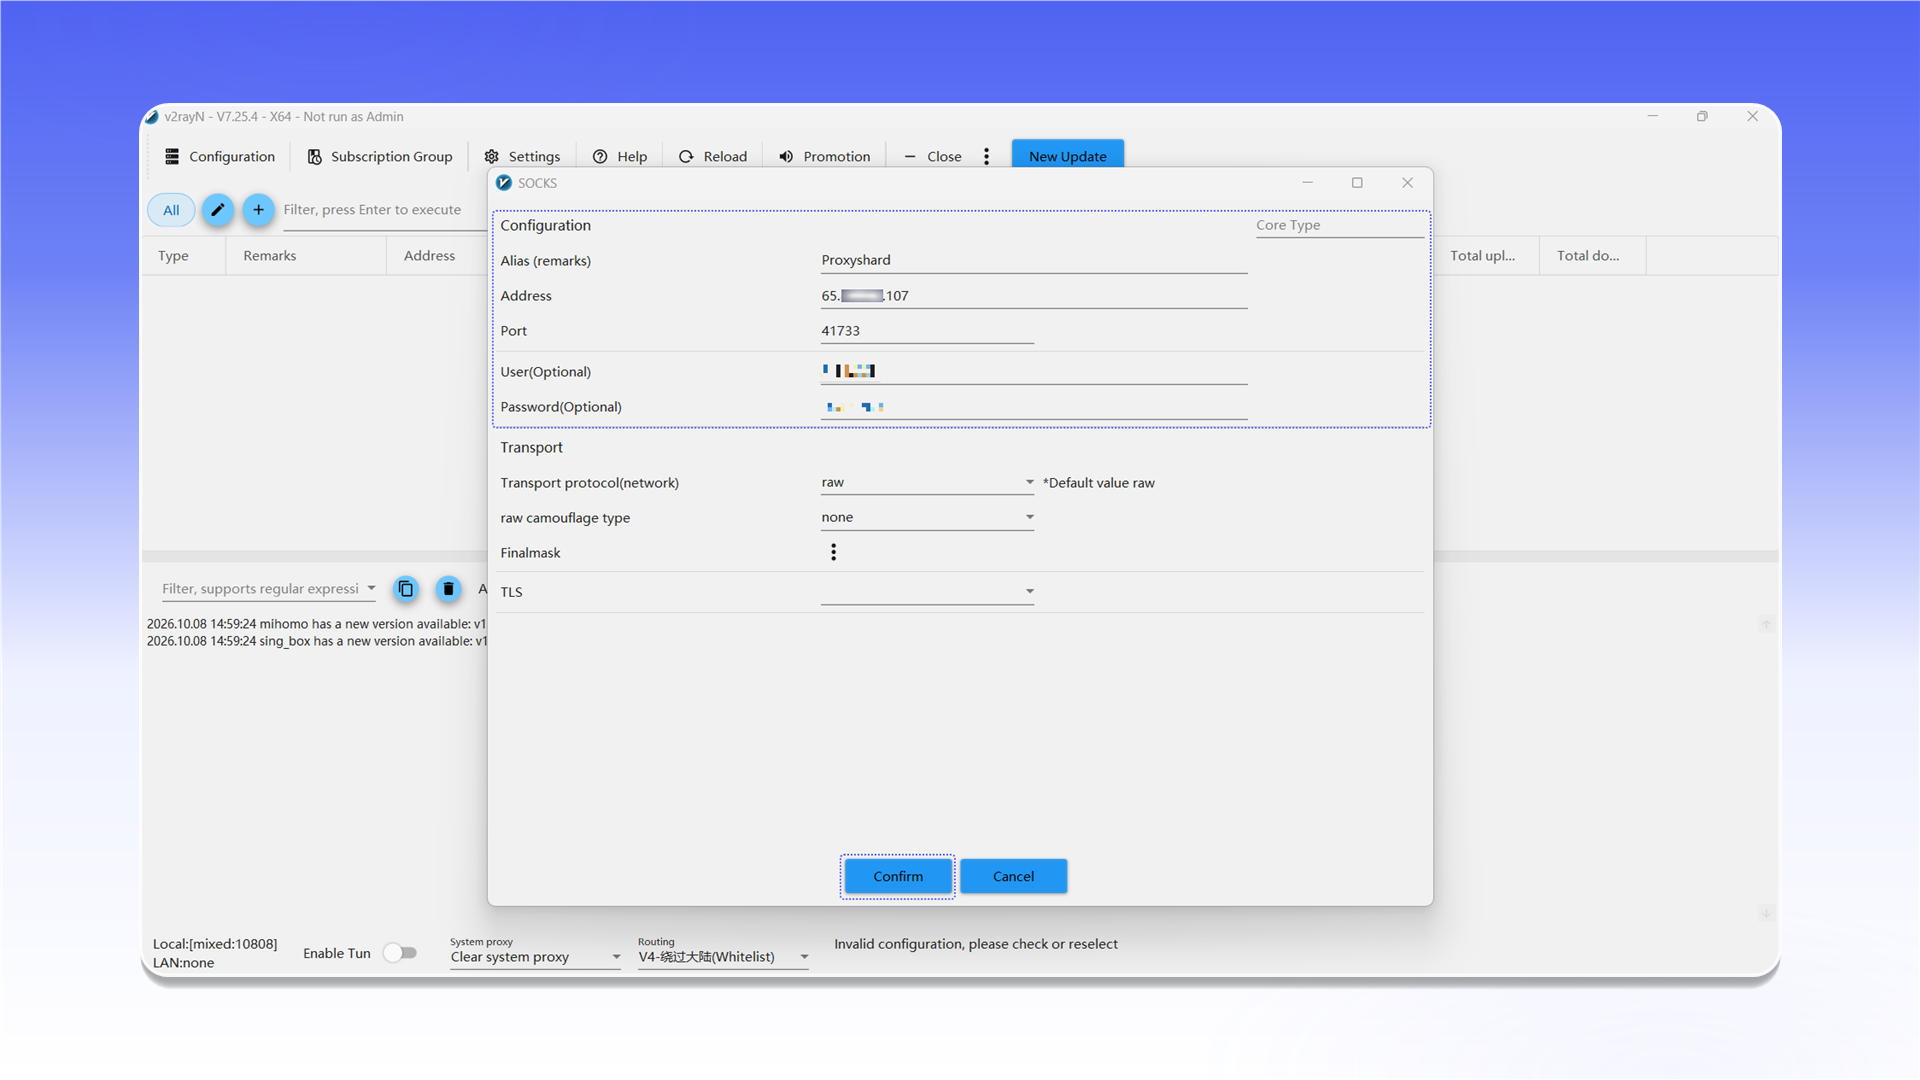
Task: Click the trash clear log icon
Action: tap(448, 589)
